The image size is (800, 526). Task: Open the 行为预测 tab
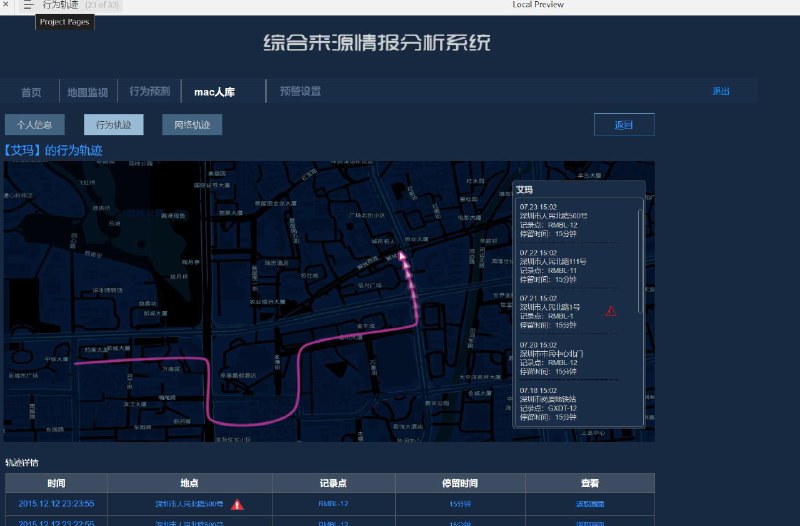[149, 91]
